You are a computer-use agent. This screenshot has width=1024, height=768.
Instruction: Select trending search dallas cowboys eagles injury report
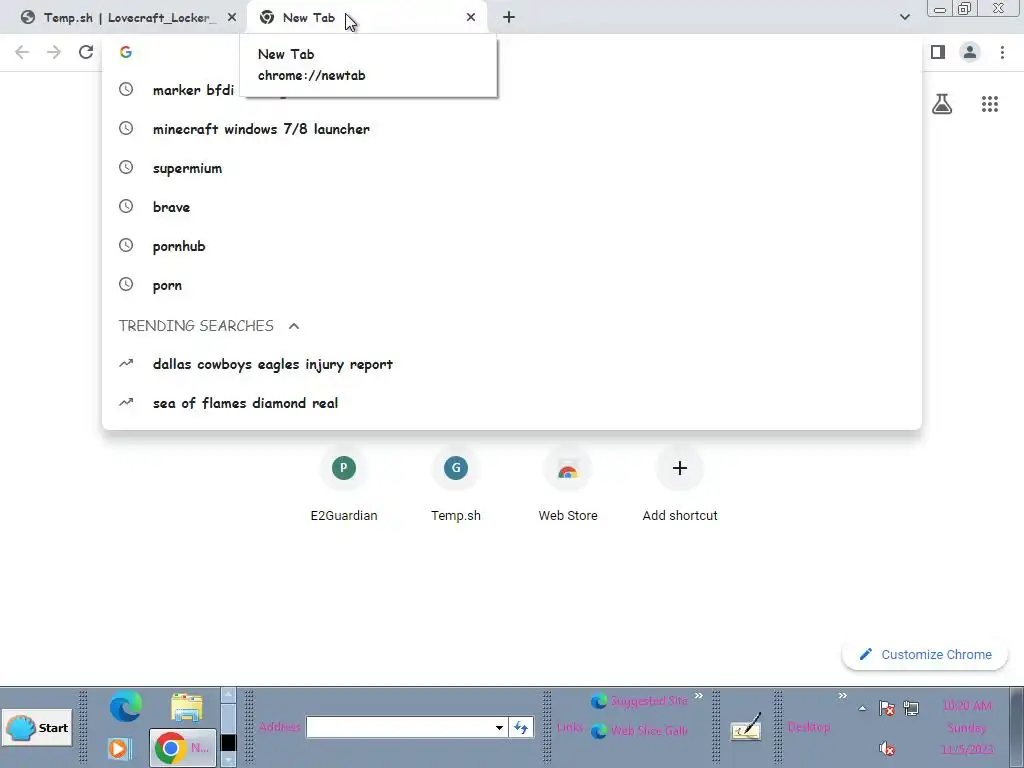(511, 364)
